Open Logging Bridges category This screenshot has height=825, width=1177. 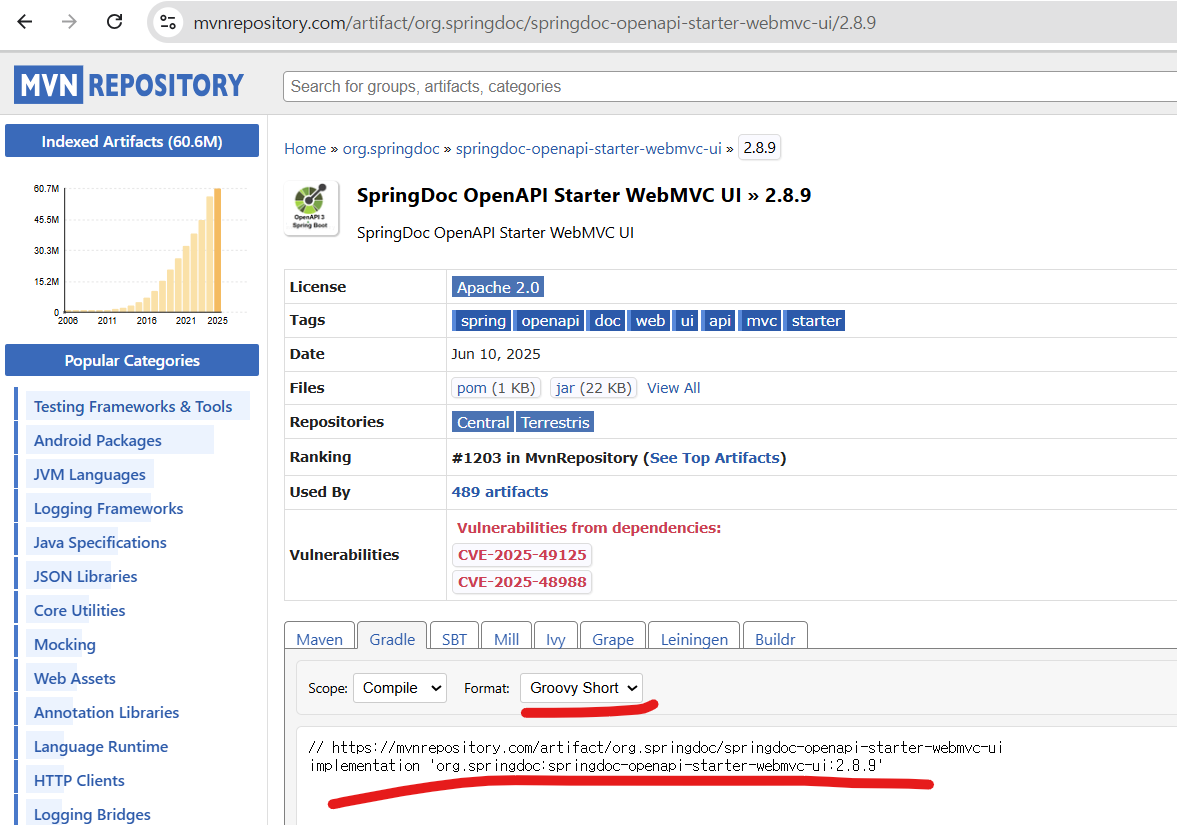click(x=92, y=814)
